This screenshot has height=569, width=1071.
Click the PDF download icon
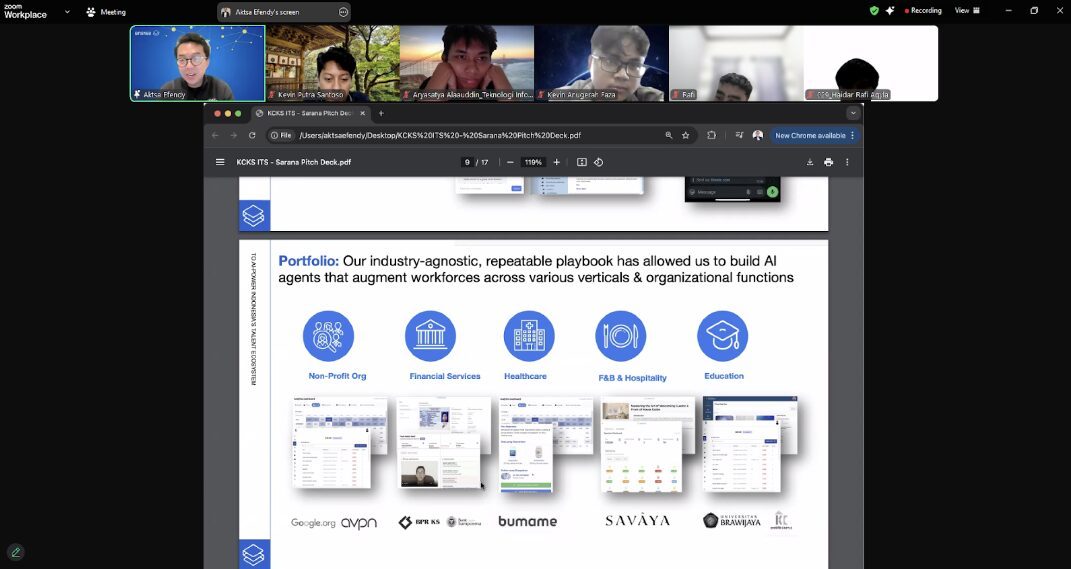point(810,162)
